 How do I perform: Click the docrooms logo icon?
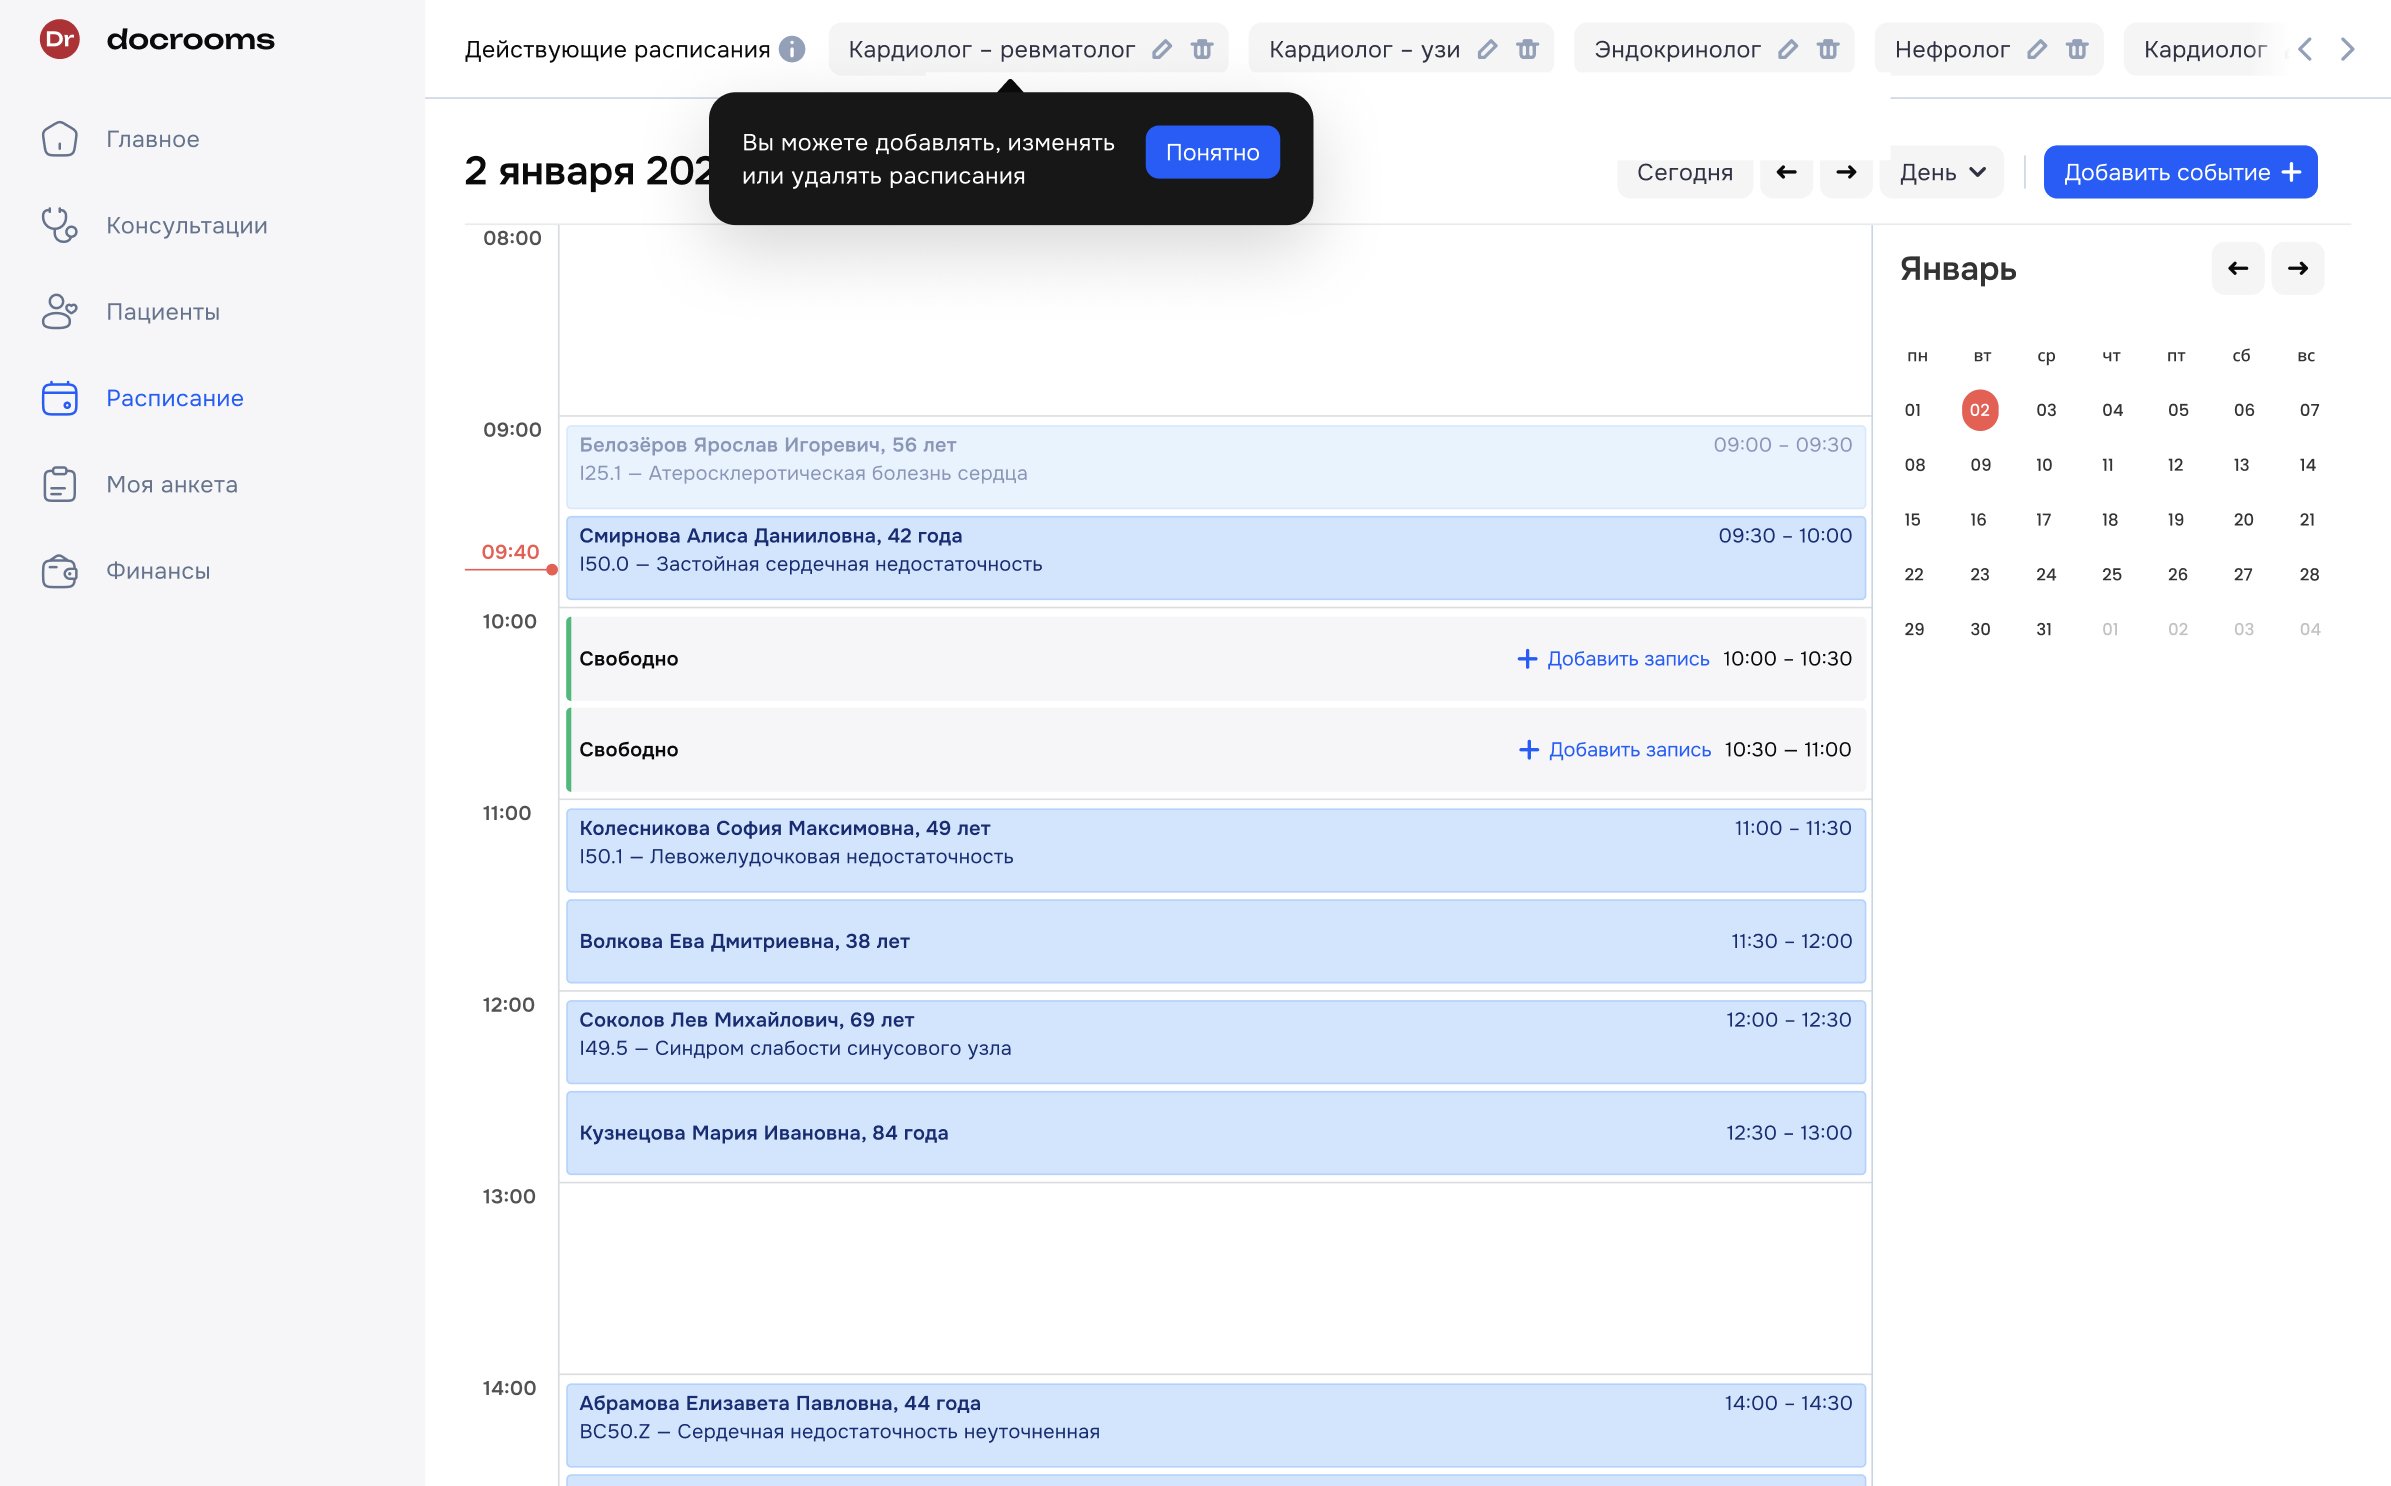tap(59, 39)
